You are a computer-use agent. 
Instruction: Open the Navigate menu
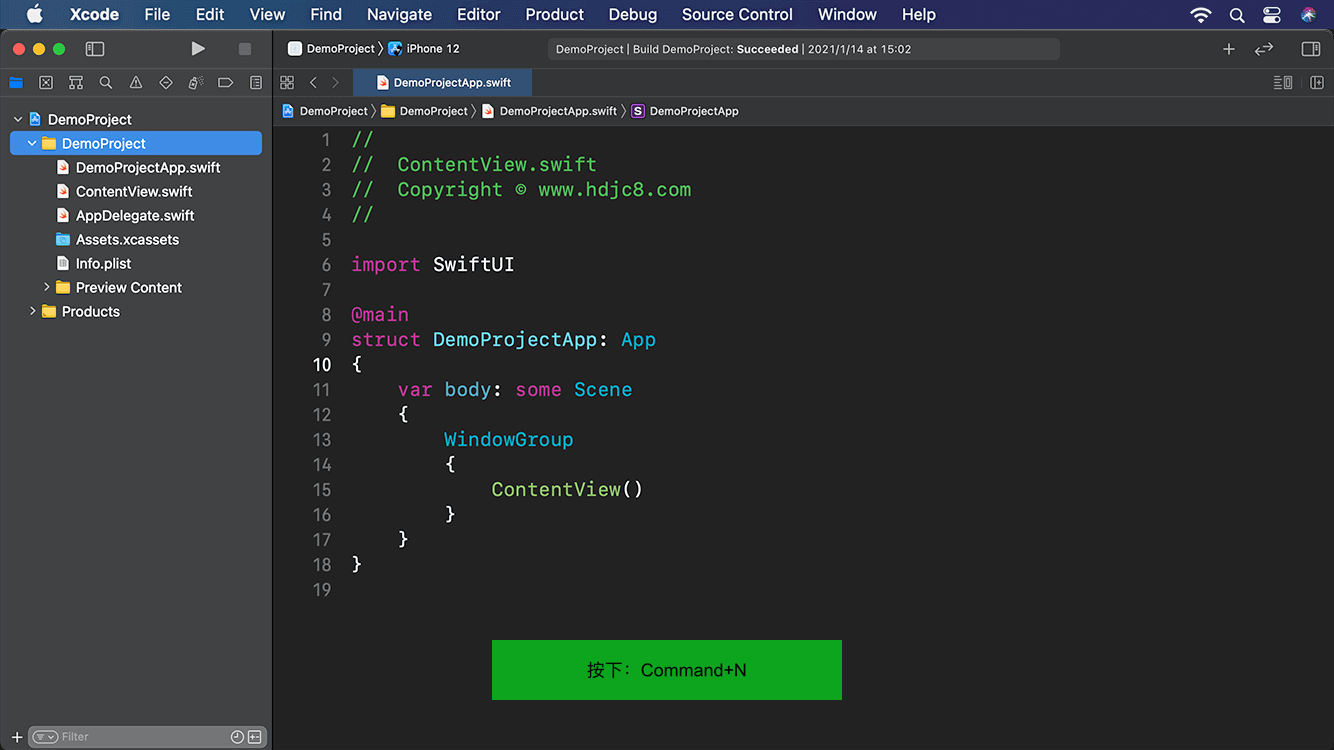click(x=399, y=14)
